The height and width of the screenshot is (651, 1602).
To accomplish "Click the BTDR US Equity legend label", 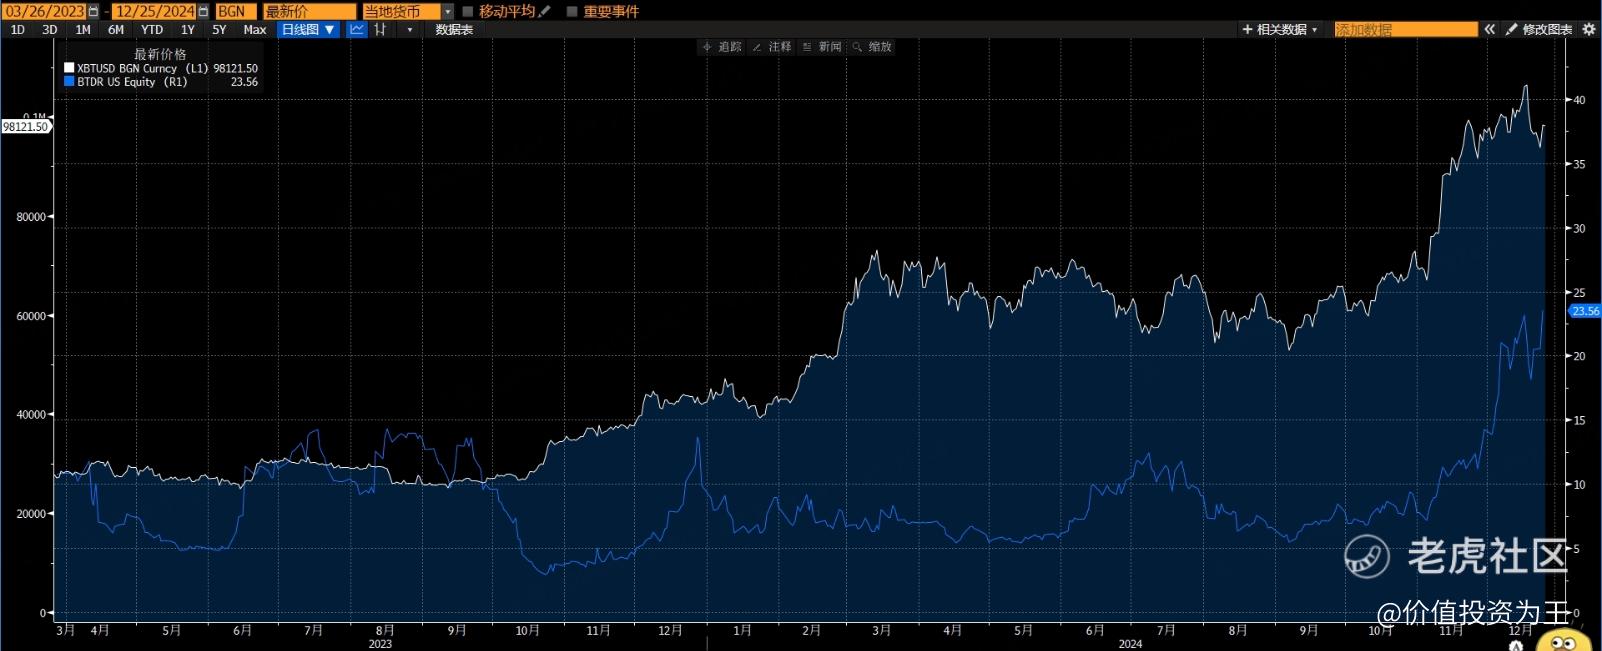I will (x=116, y=82).
